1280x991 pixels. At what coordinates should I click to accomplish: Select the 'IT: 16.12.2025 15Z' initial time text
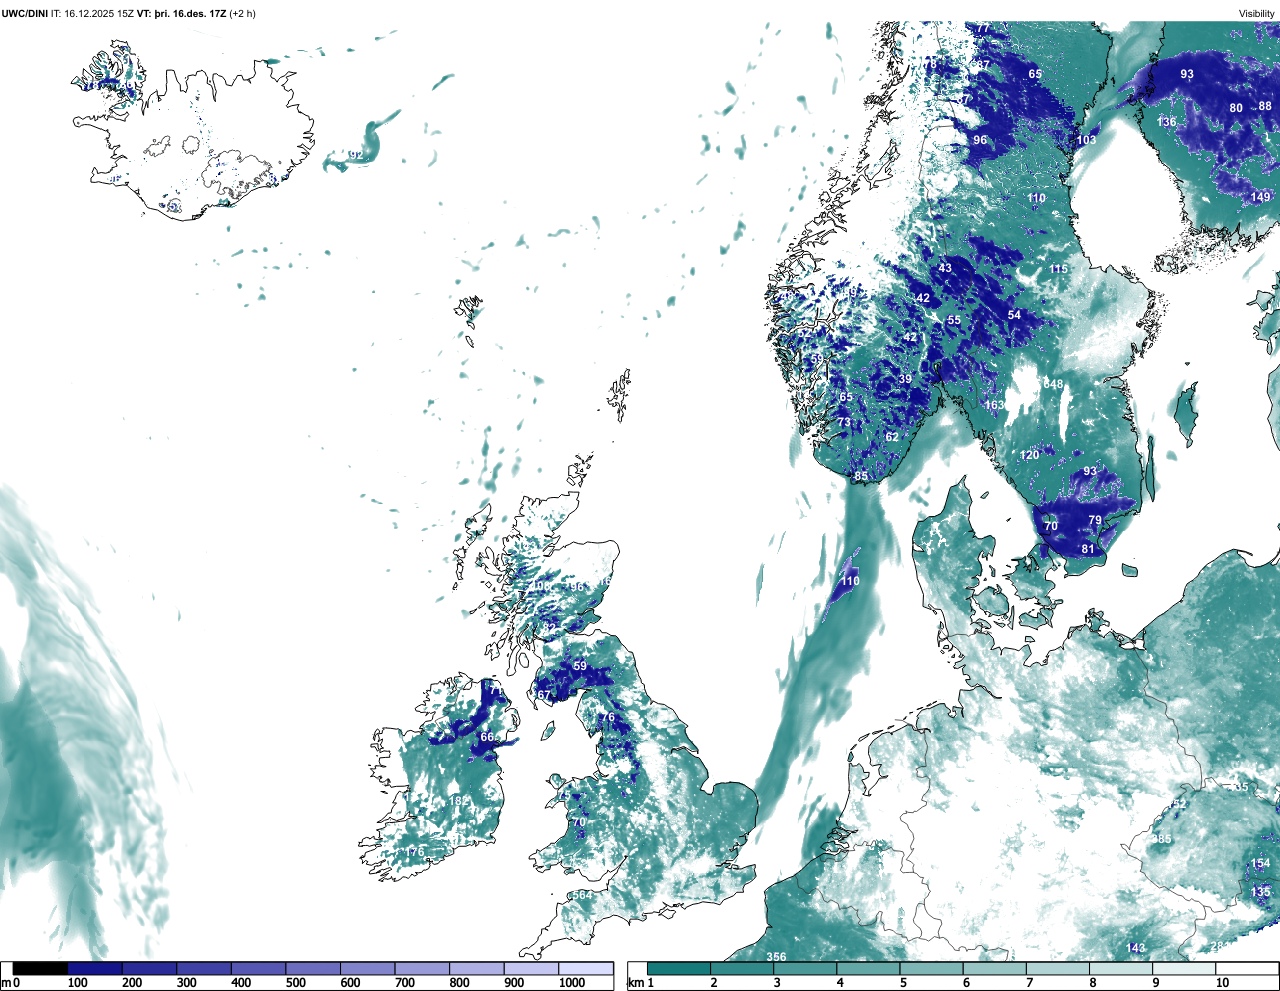point(92,13)
